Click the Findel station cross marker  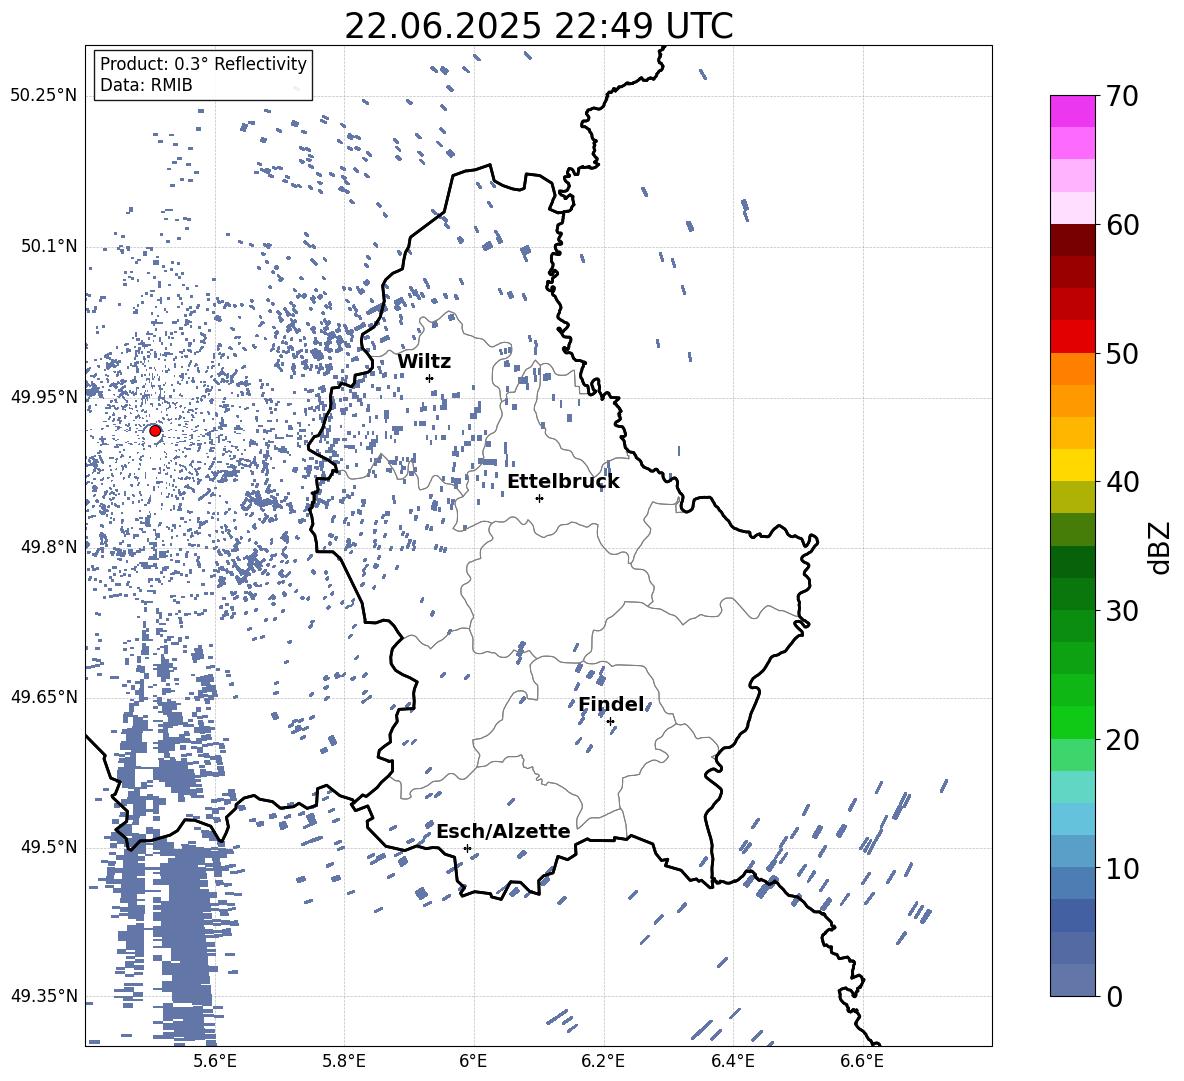click(610, 722)
